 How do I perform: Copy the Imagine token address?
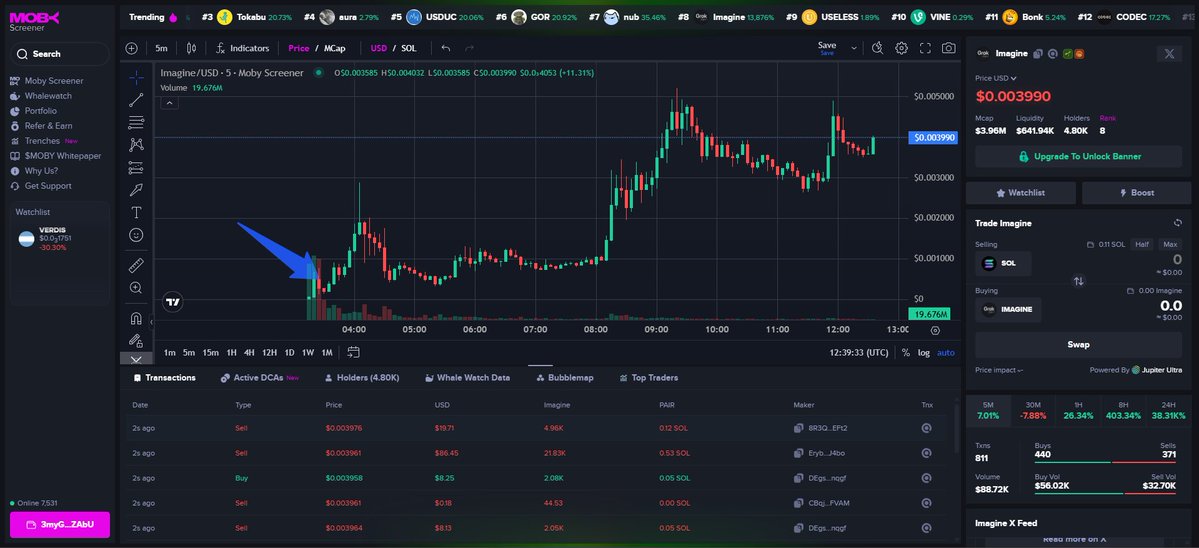1038,54
